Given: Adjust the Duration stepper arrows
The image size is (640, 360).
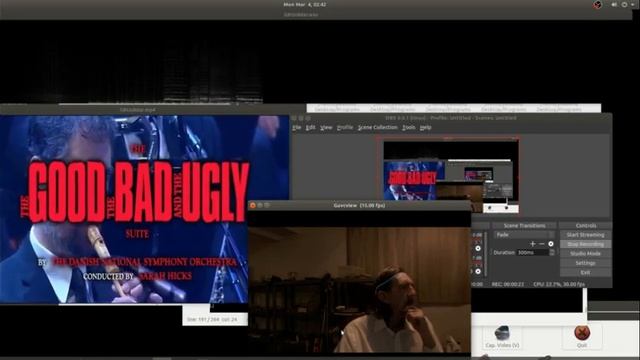Looking at the screenshot, I should [552, 253].
